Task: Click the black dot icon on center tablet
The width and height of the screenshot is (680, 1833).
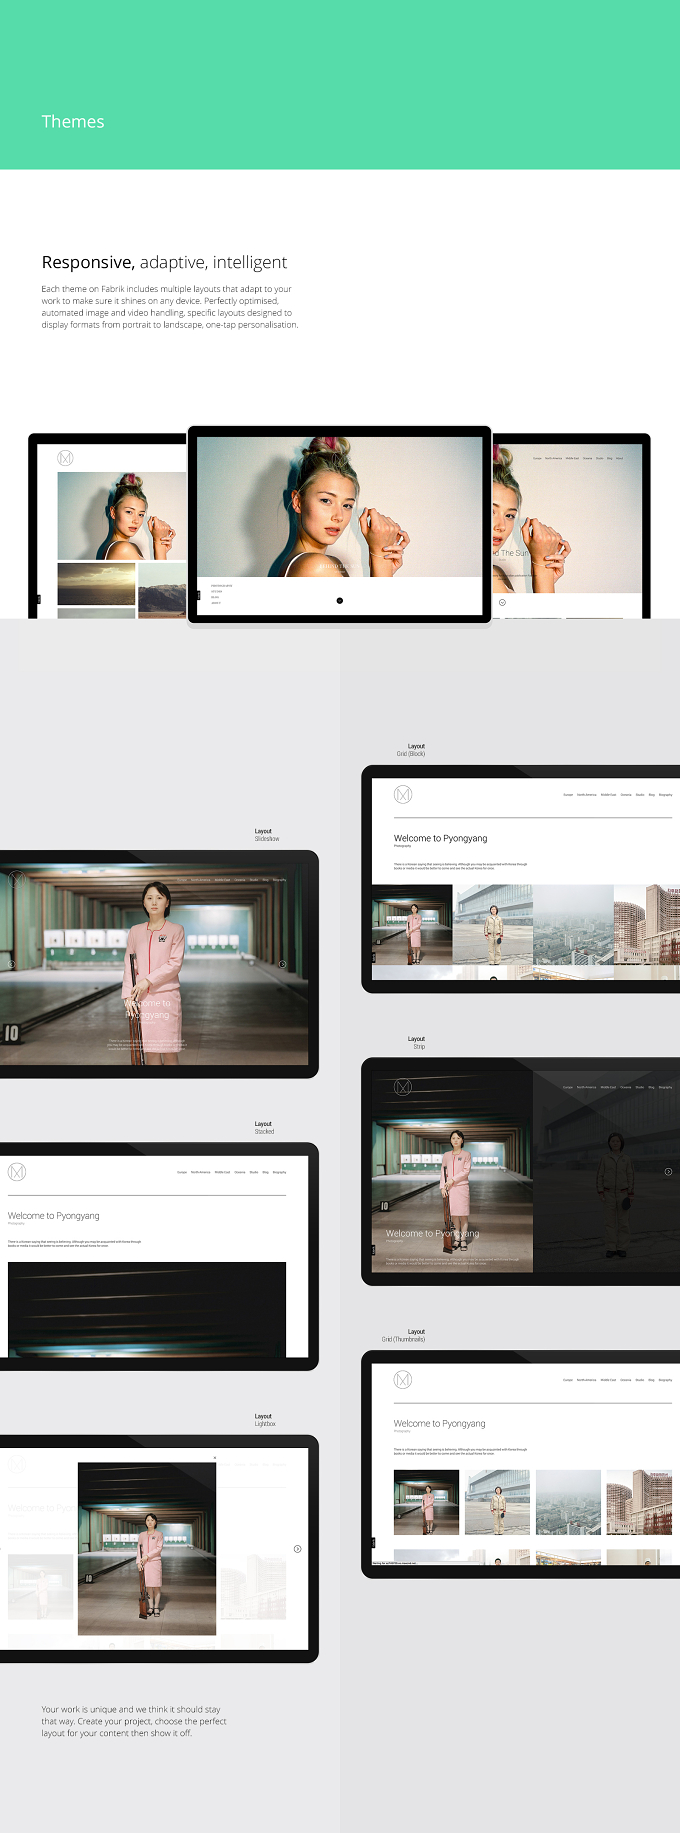Action: [x=339, y=600]
